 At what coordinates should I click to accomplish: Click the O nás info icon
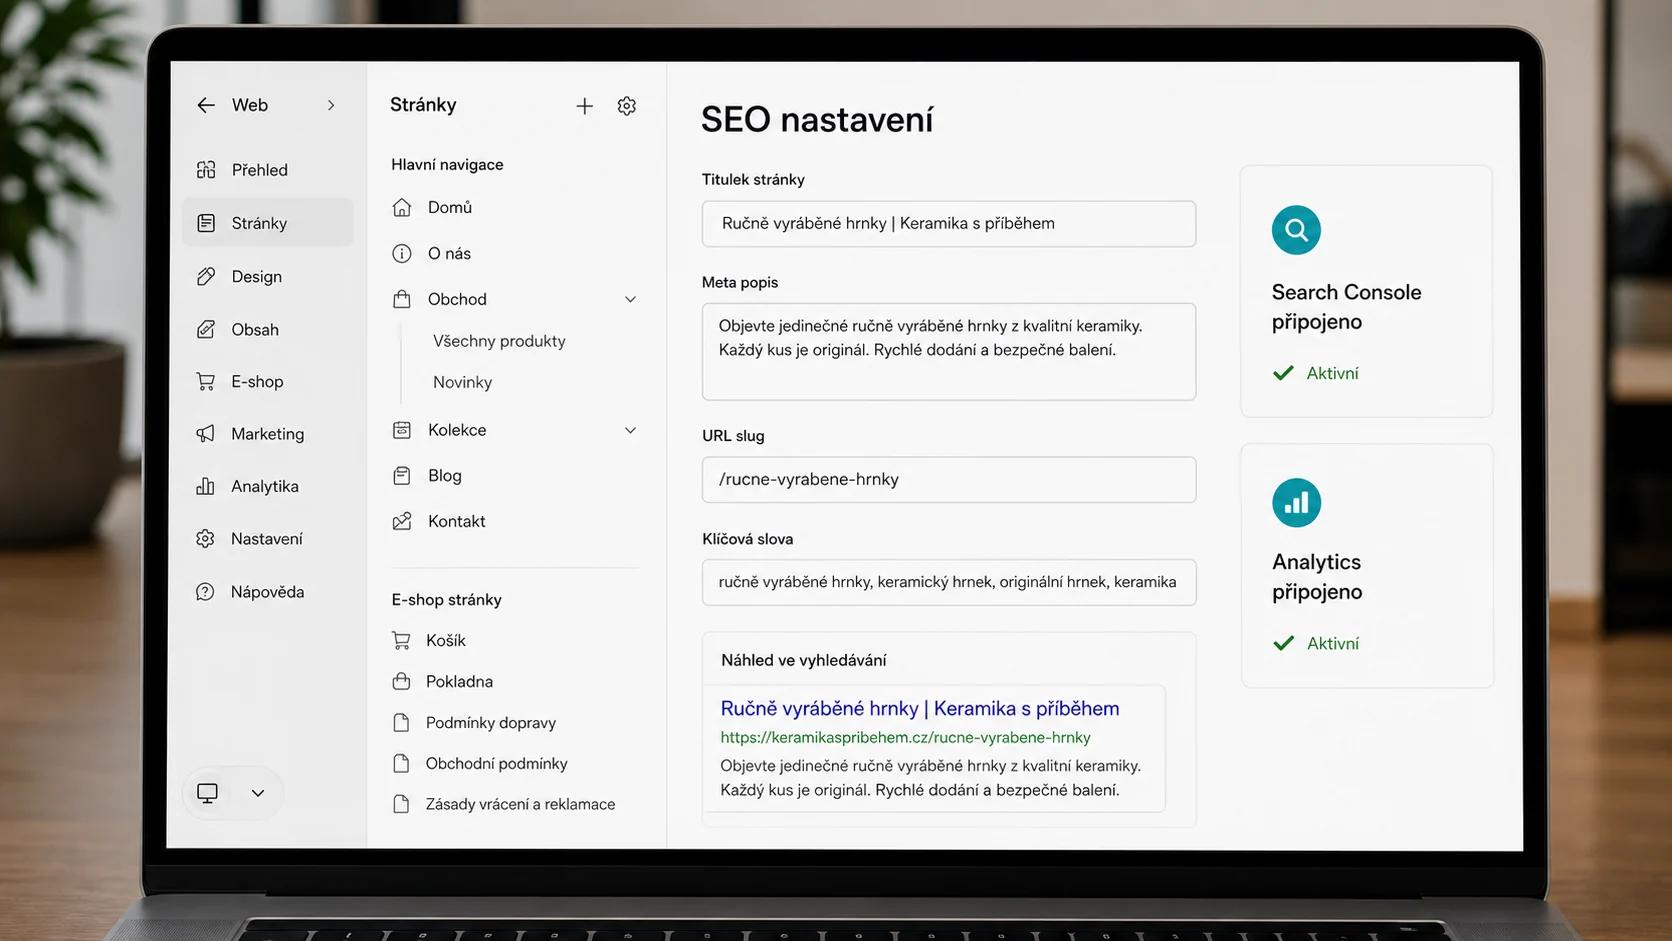point(402,253)
